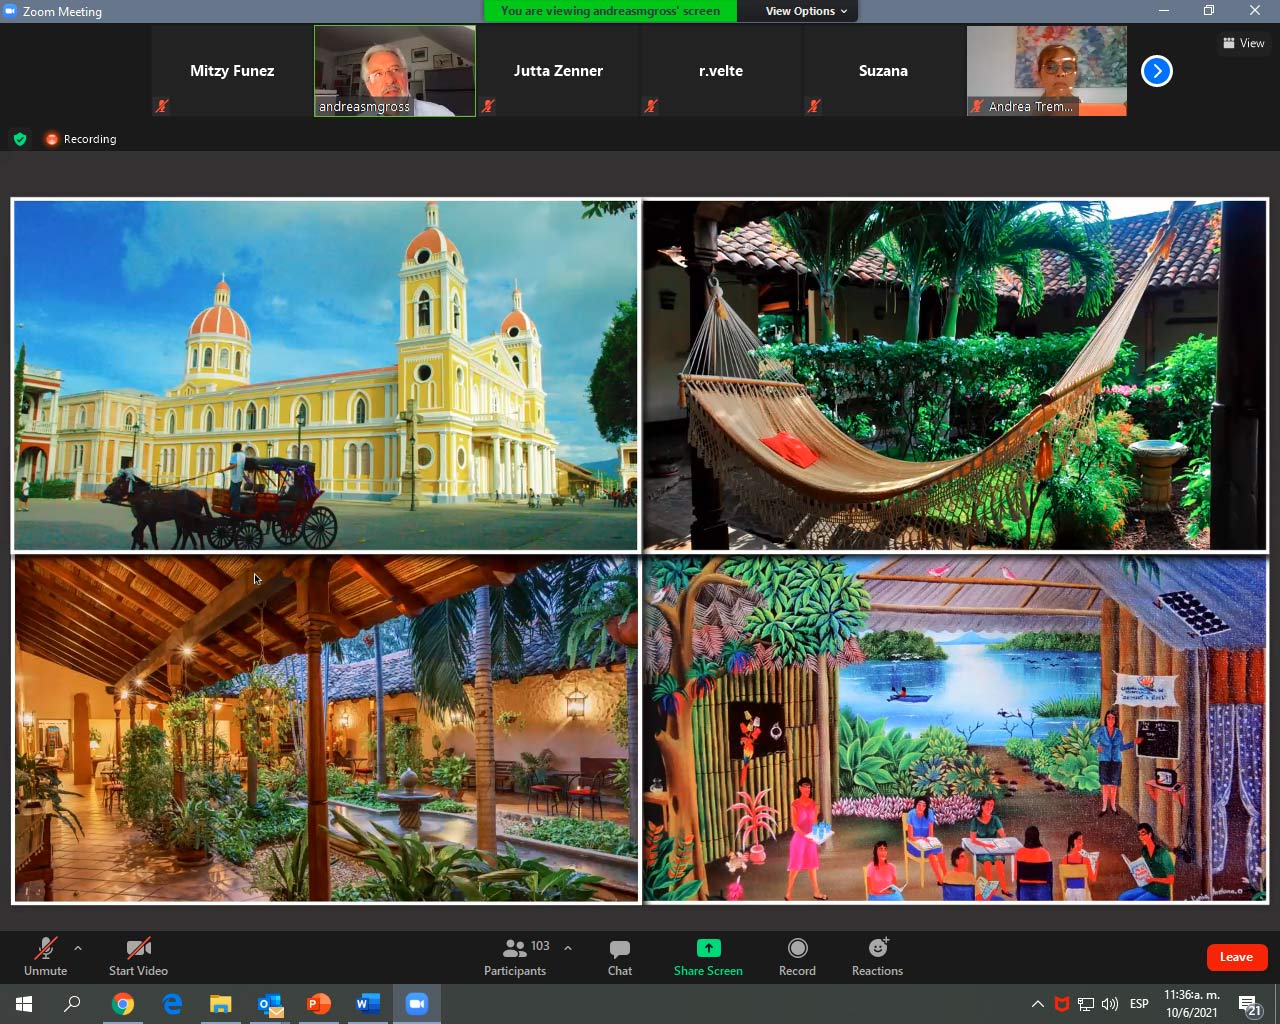Select Jutta Zenner participant tile
The width and height of the screenshot is (1280, 1024).
tap(558, 71)
